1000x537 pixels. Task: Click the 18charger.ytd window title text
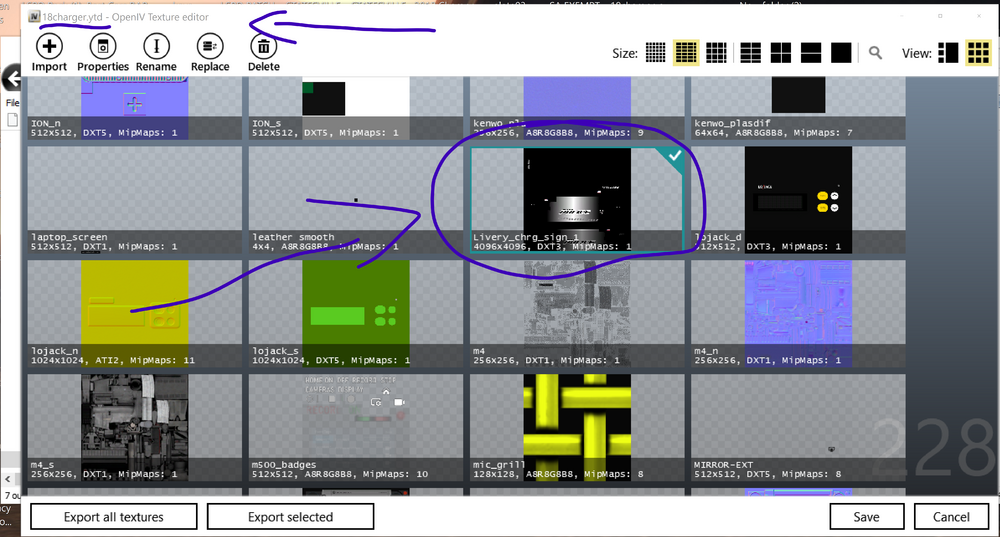pyautogui.click(x=72, y=17)
